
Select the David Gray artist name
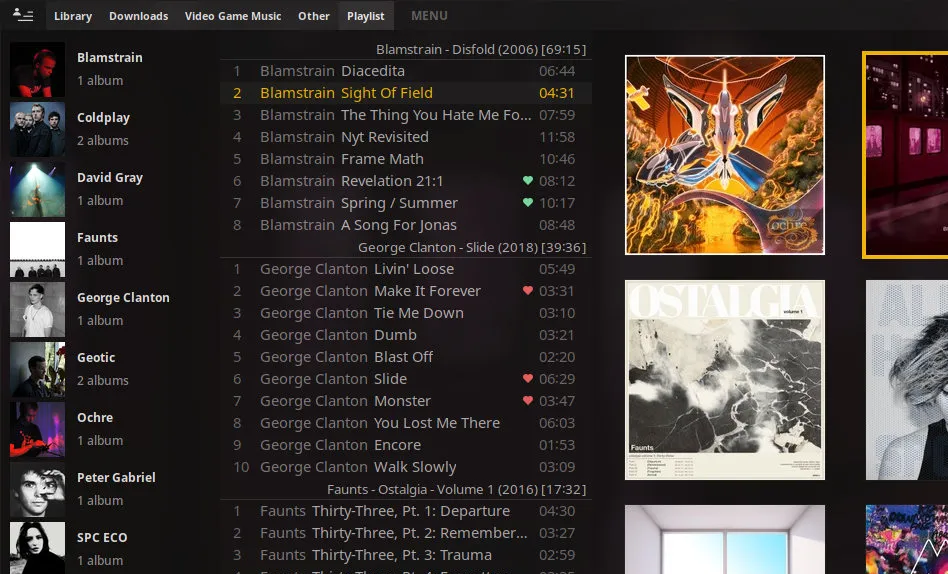click(x=110, y=178)
